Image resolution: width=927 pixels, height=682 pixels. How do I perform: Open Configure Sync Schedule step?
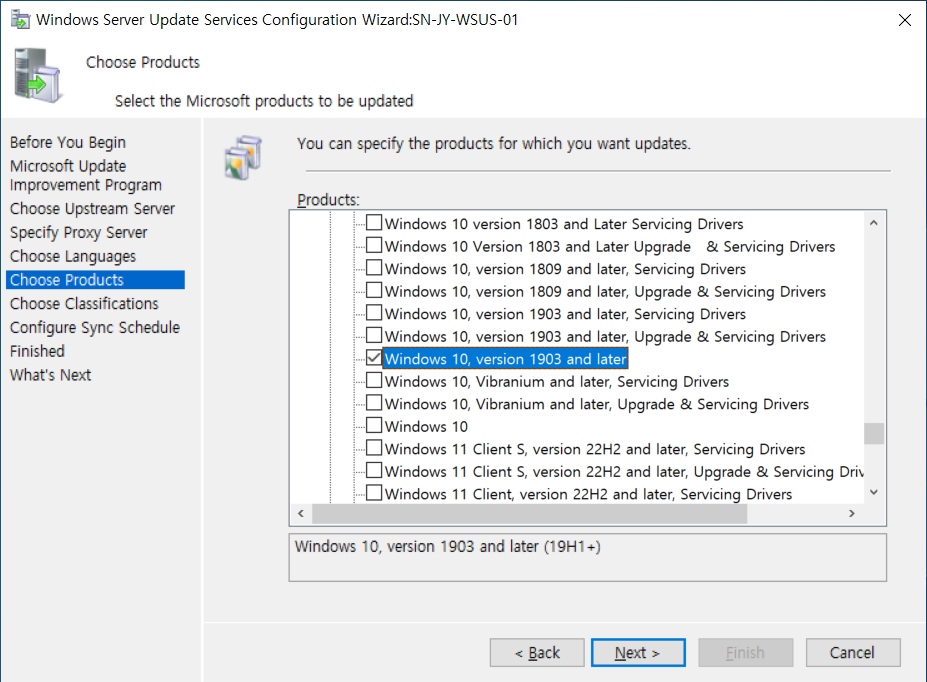[95, 327]
